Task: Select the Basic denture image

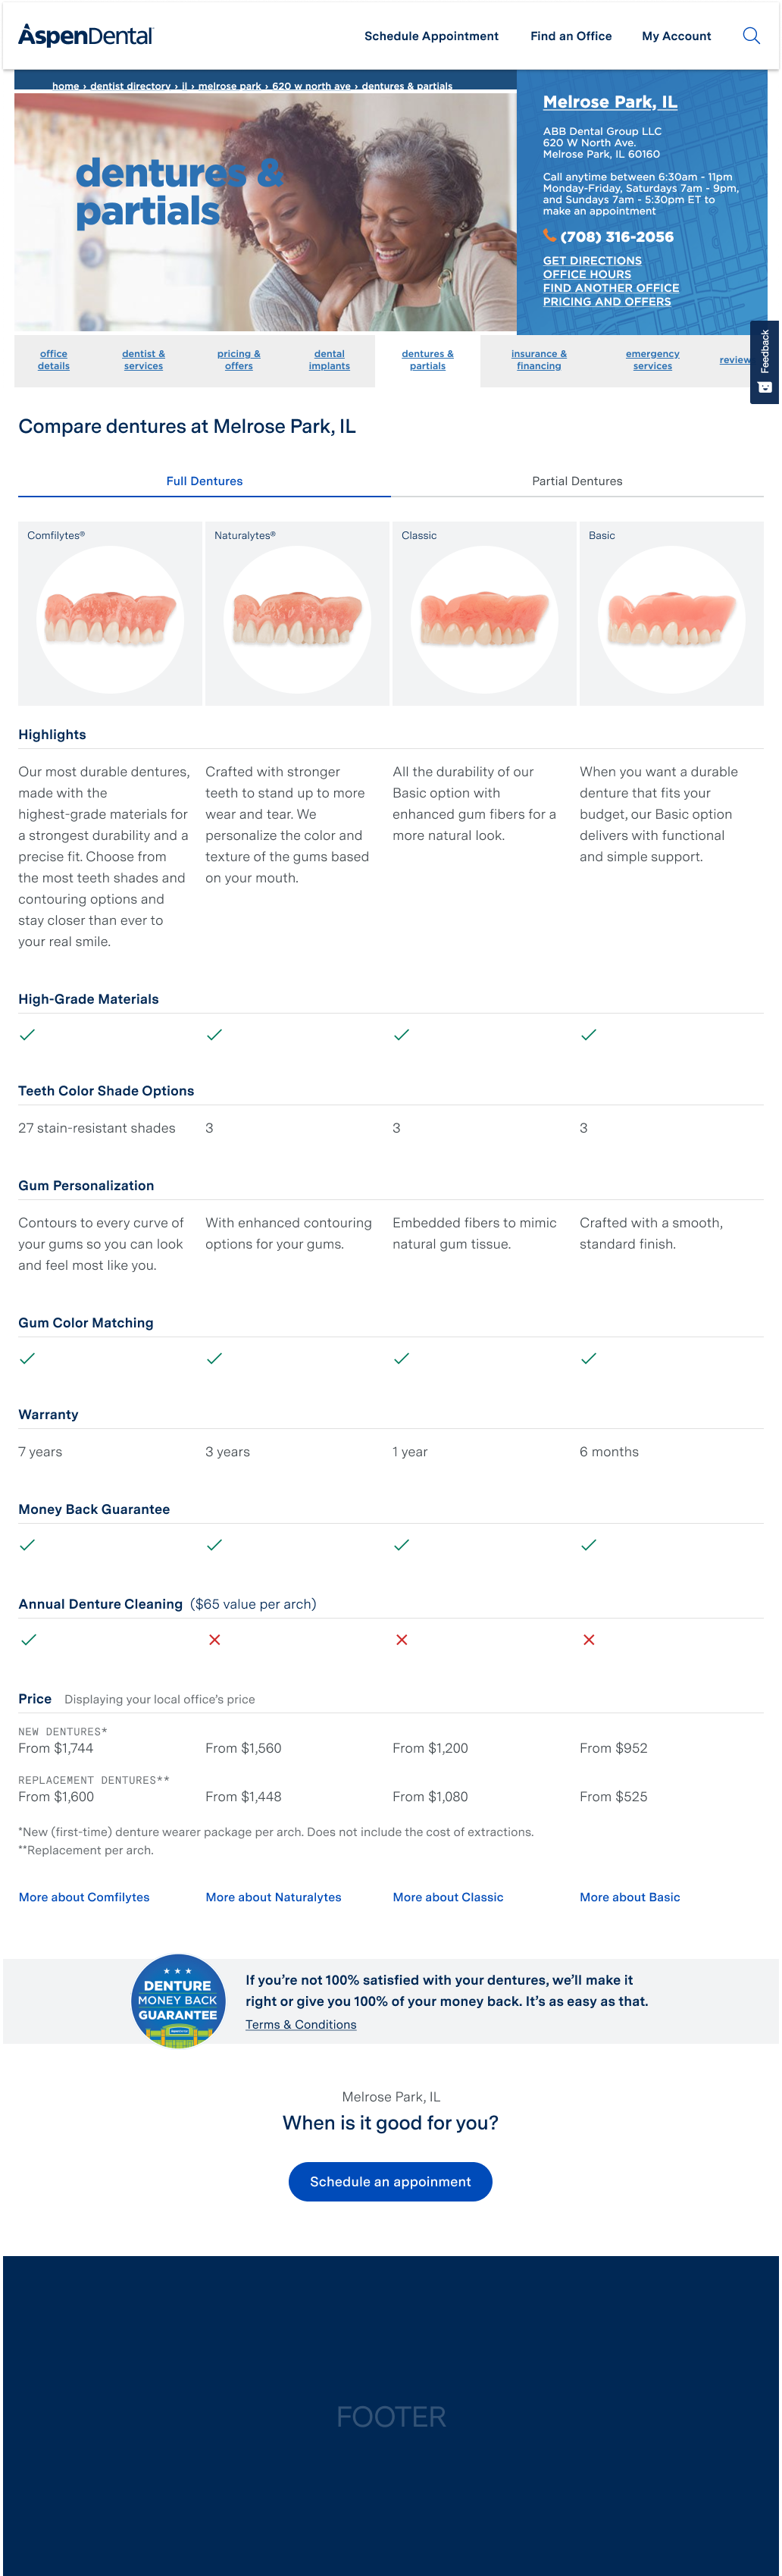Action: click(x=671, y=619)
